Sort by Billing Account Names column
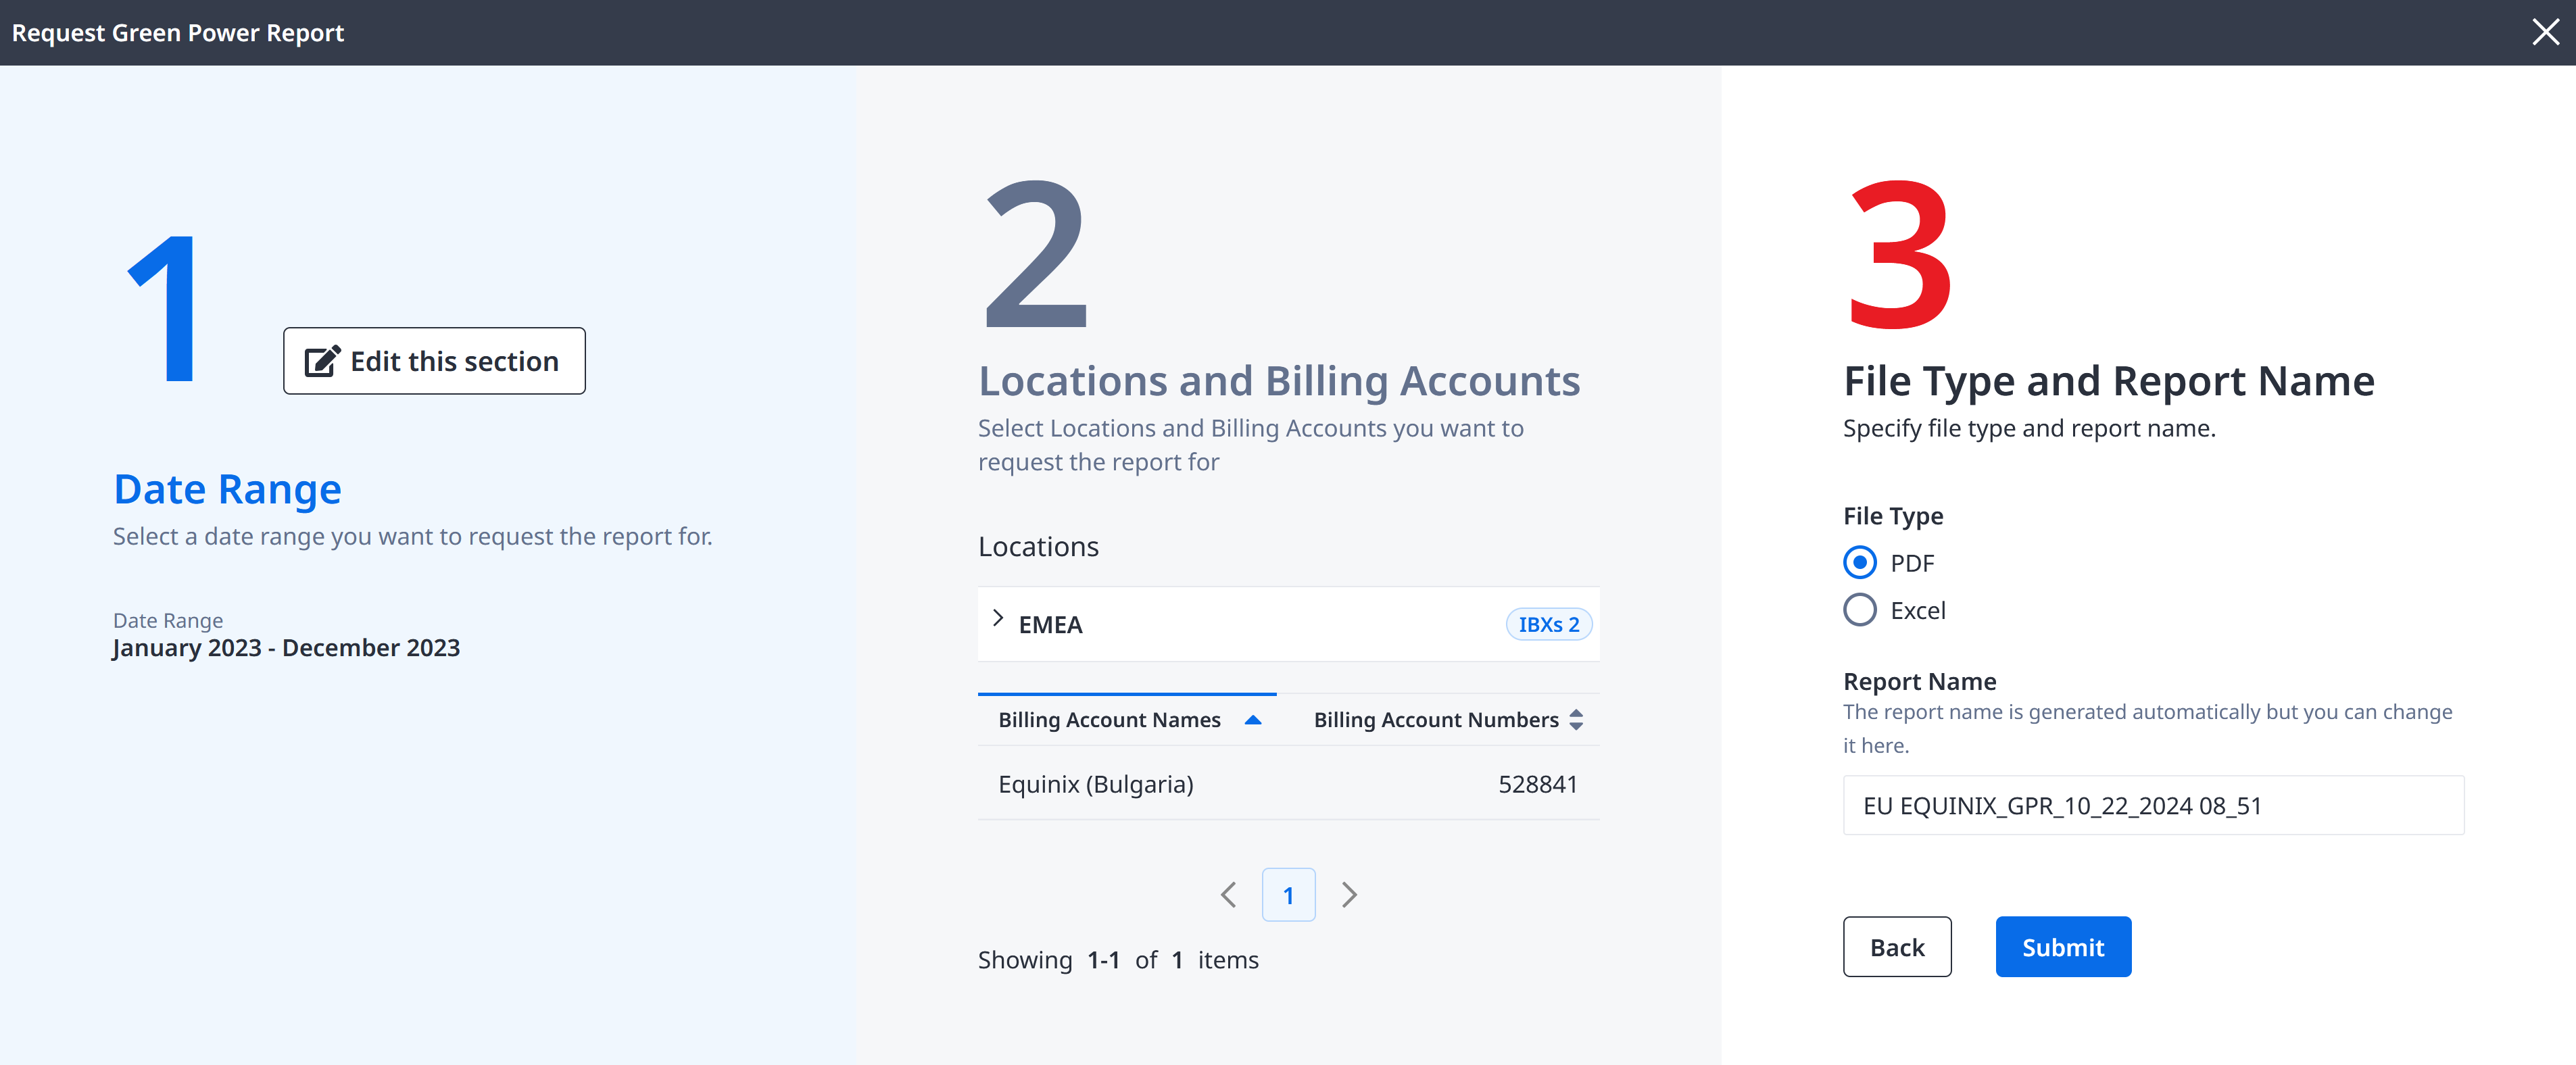 pyautogui.click(x=1127, y=720)
